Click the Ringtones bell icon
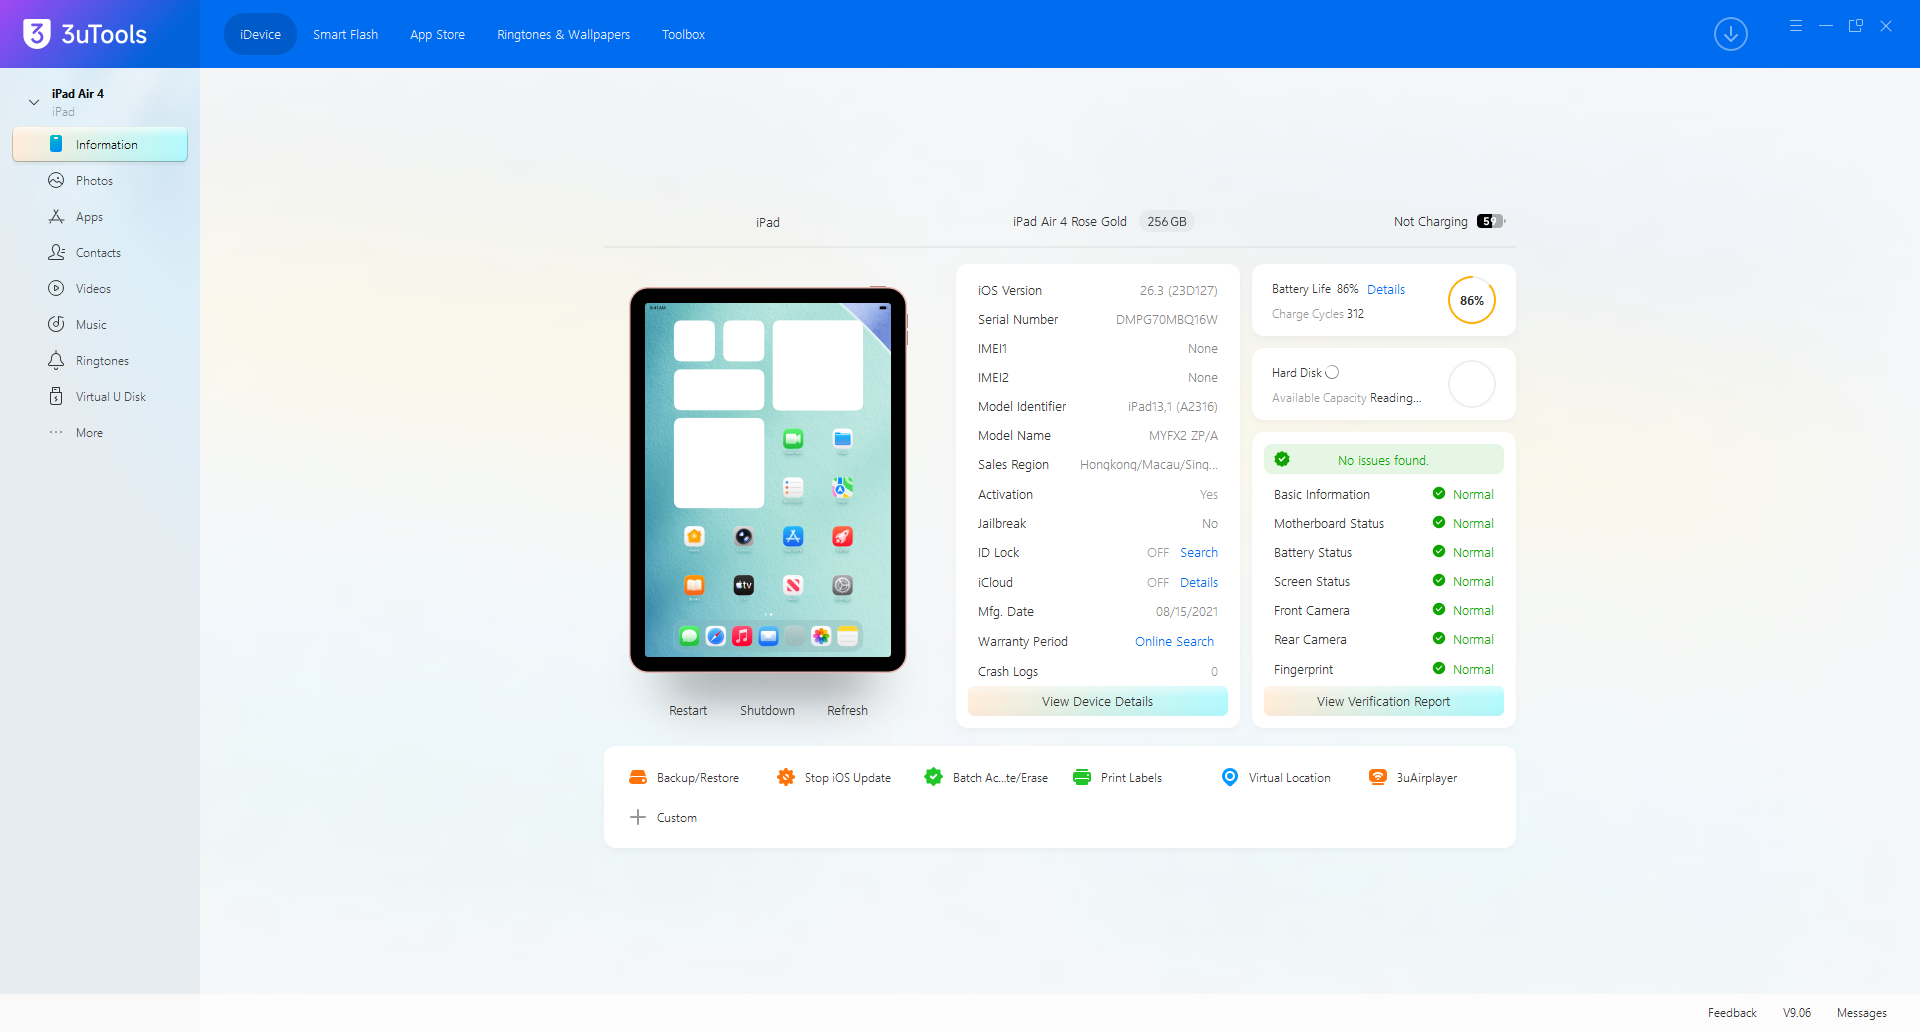Viewport: 1920px width, 1032px height. tap(56, 361)
